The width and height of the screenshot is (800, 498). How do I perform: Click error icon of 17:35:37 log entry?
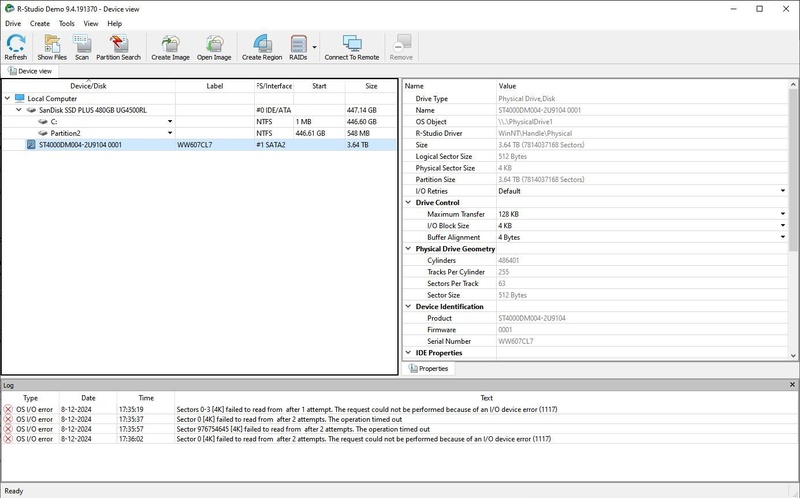point(8,419)
